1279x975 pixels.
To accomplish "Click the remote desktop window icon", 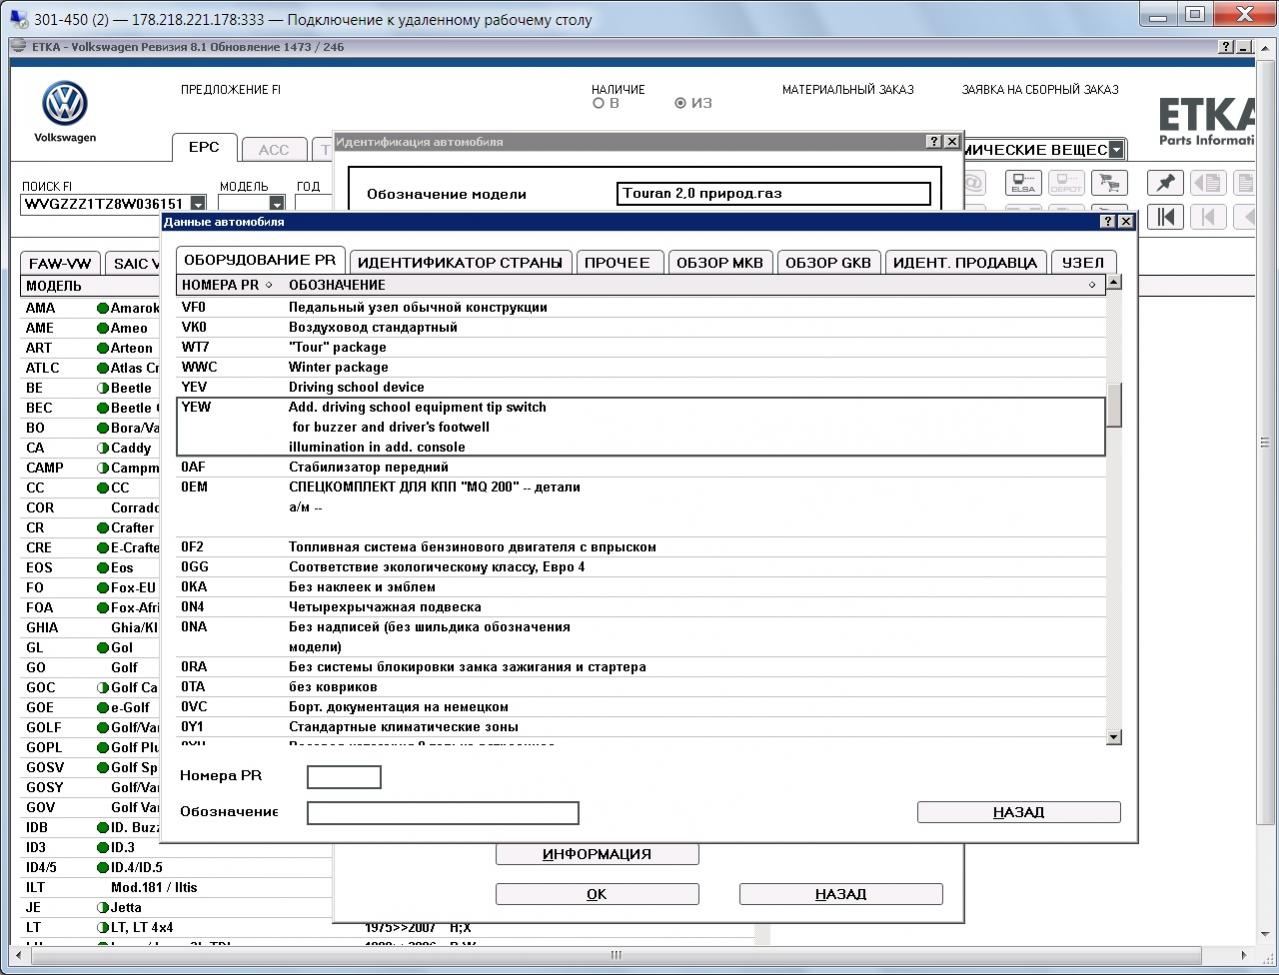I will click(x=18, y=19).
